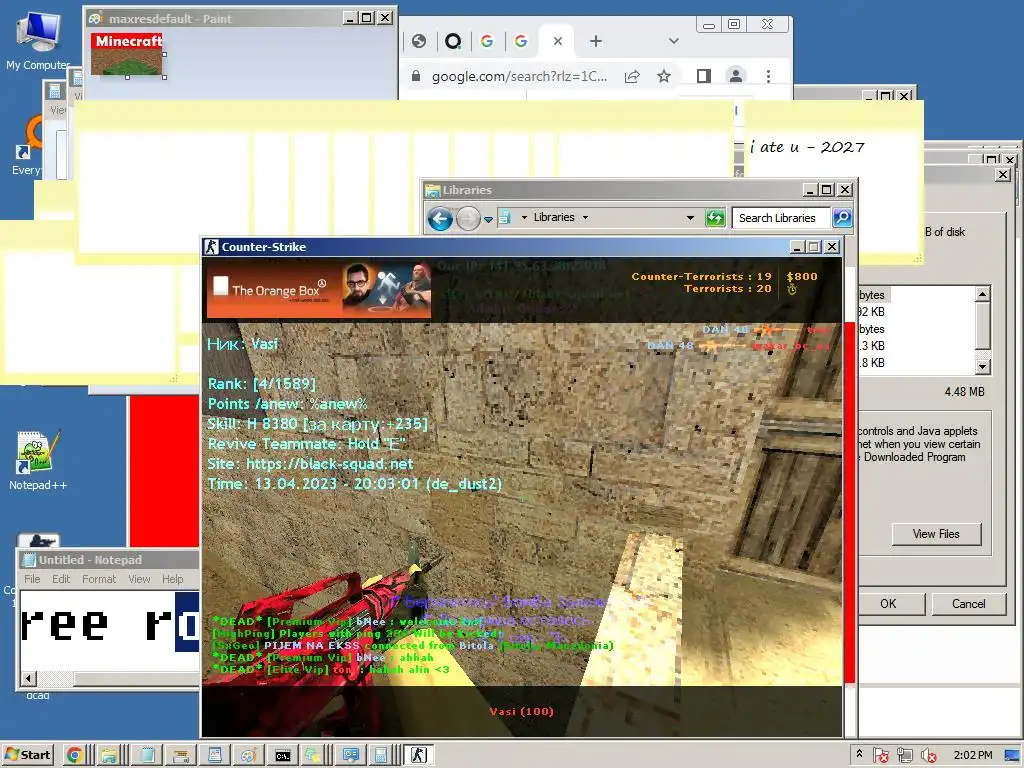The image size is (1024, 768).
Task: Click the Counter-Strike title bar icon
Action: pyautogui.click(x=211, y=247)
